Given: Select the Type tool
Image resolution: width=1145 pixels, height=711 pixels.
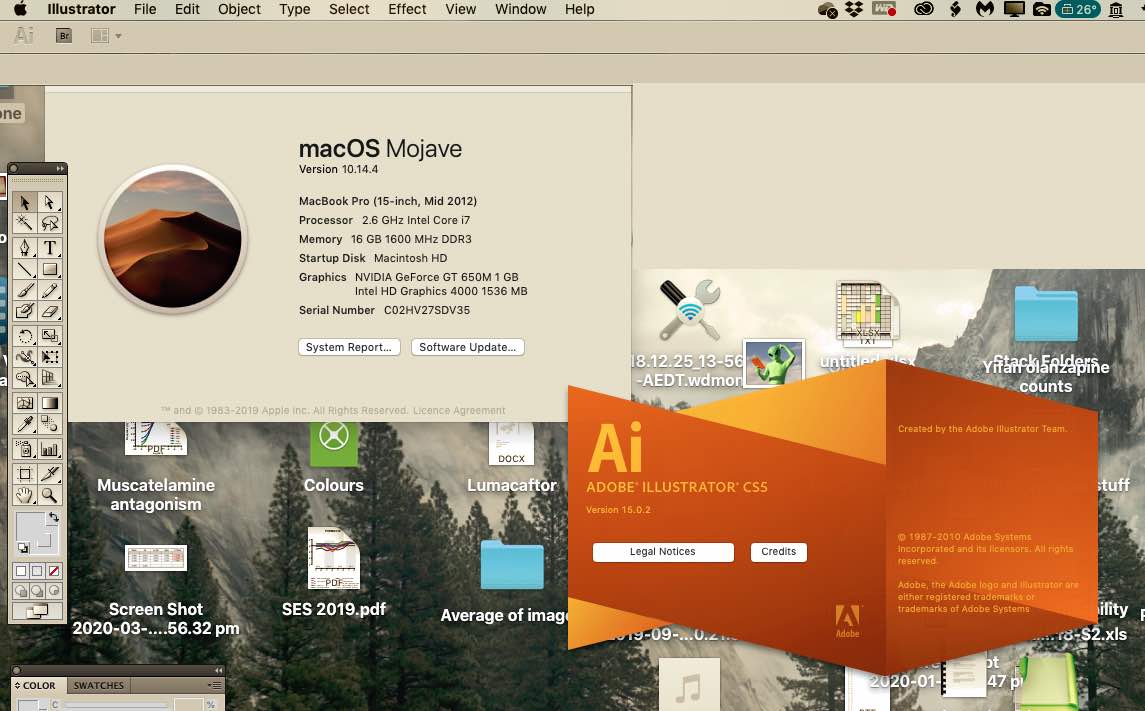Looking at the screenshot, I should point(50,248).
